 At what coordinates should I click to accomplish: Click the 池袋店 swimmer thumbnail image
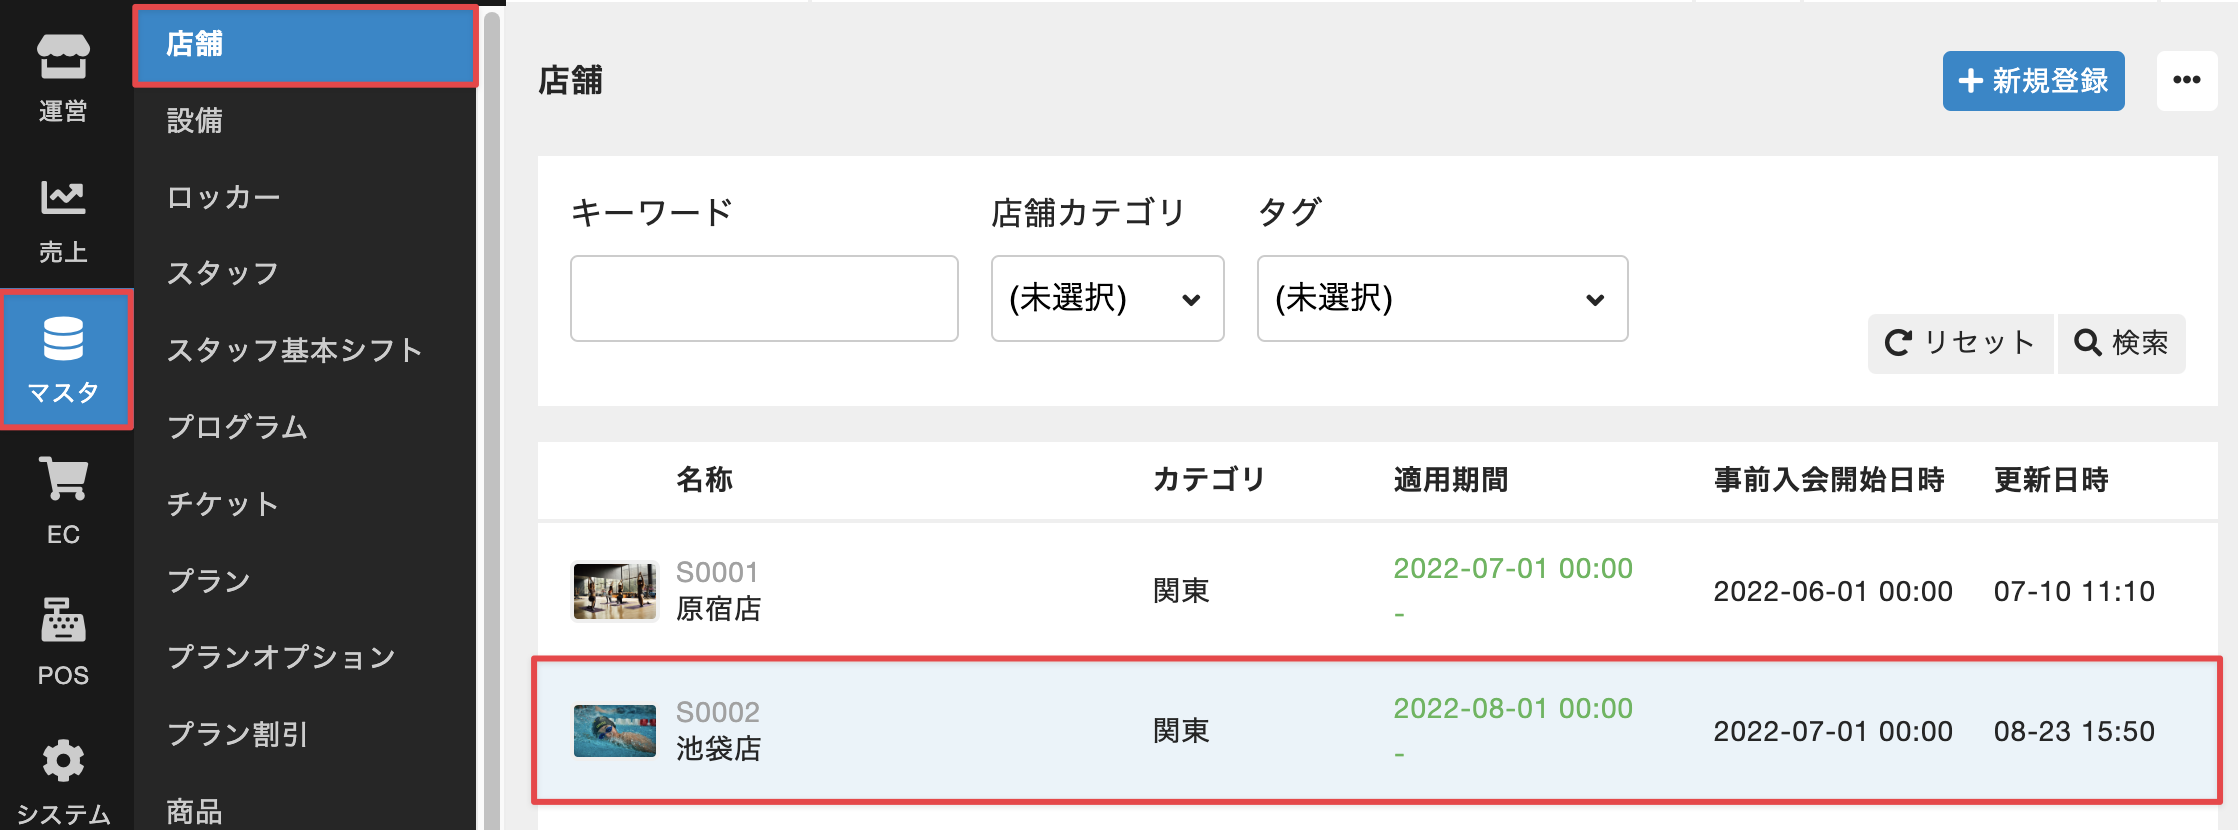[615, 731]
